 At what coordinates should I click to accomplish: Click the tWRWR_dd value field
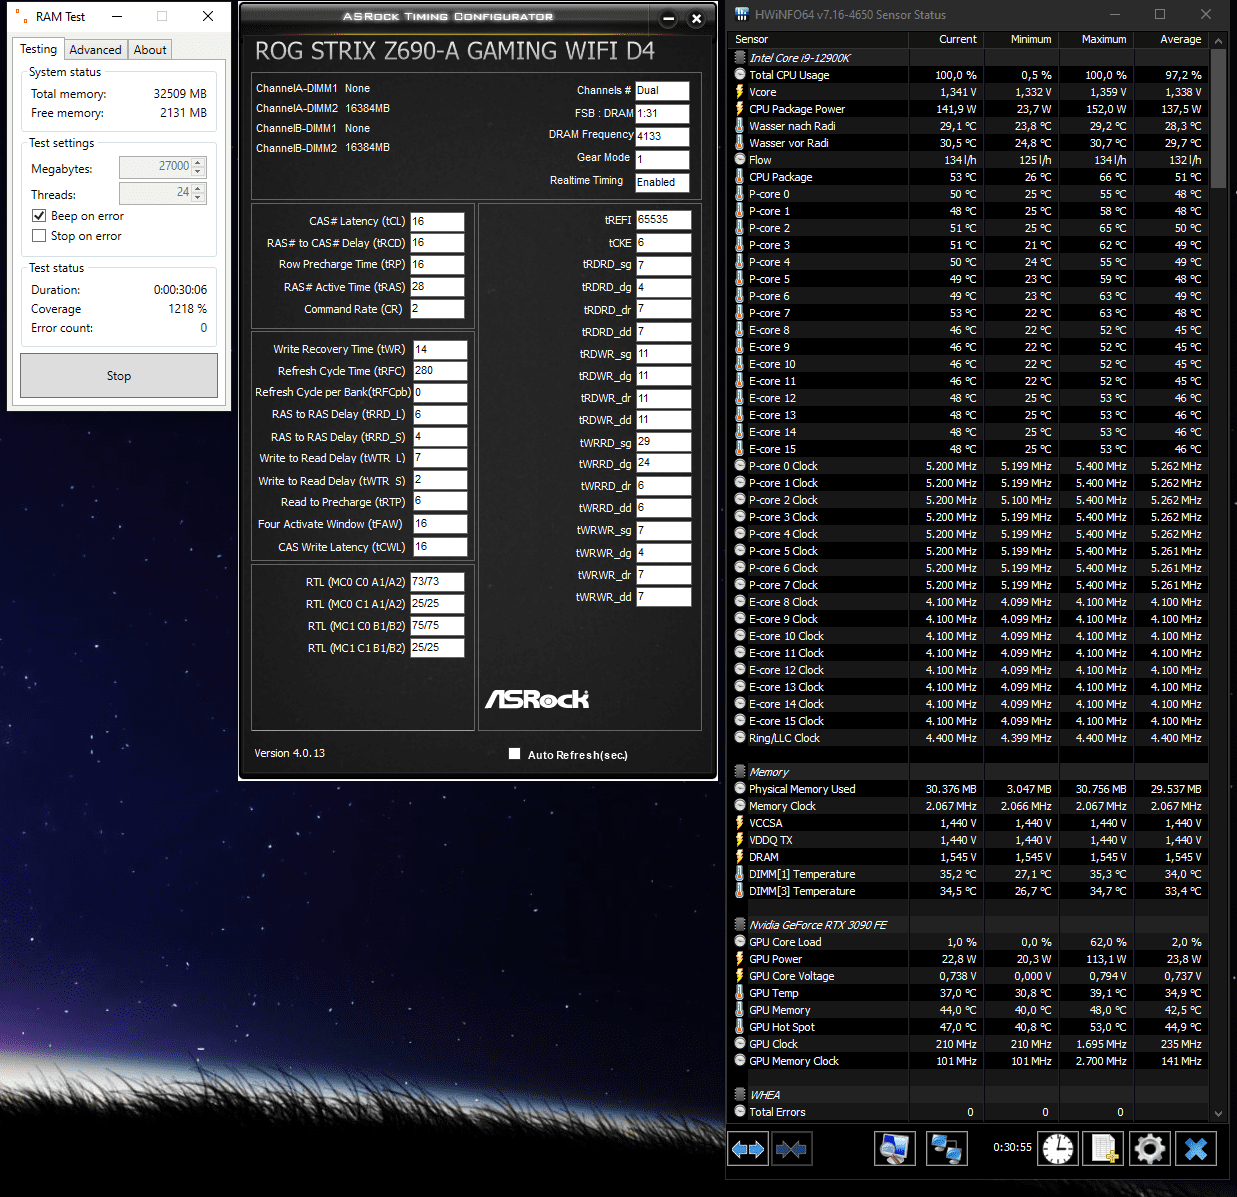(x=663, y=597)
